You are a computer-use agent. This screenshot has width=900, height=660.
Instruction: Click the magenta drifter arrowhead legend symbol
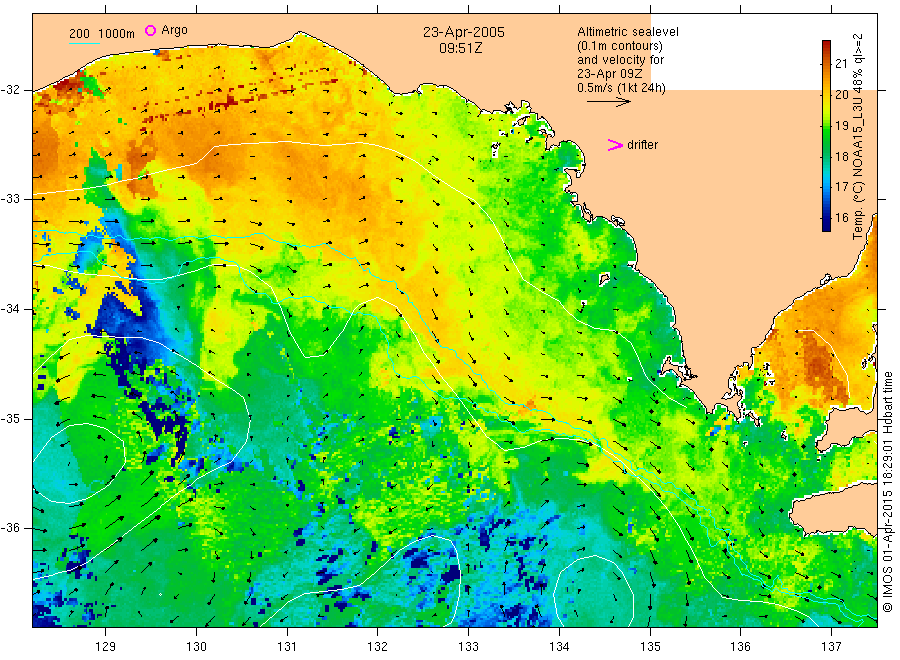(615, 145)
